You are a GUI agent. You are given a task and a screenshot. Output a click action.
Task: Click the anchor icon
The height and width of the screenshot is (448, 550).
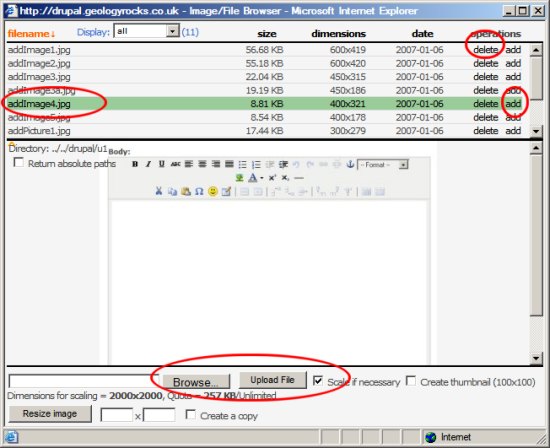(x=350, y=164)
